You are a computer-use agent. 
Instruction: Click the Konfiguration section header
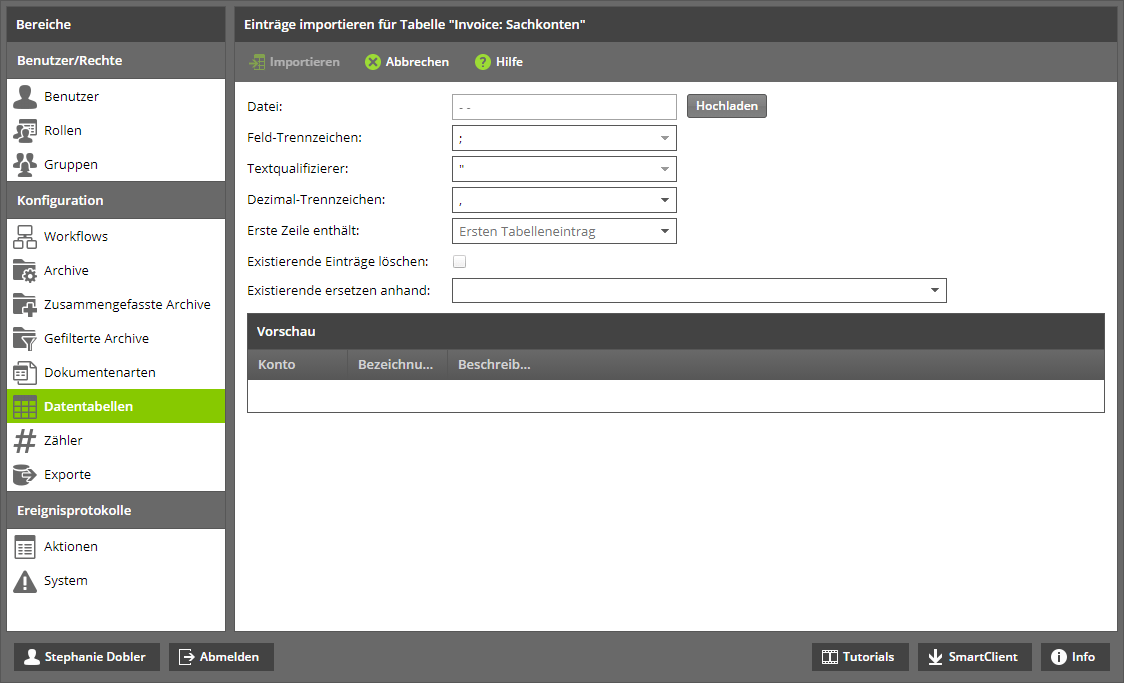pos(116,201)
